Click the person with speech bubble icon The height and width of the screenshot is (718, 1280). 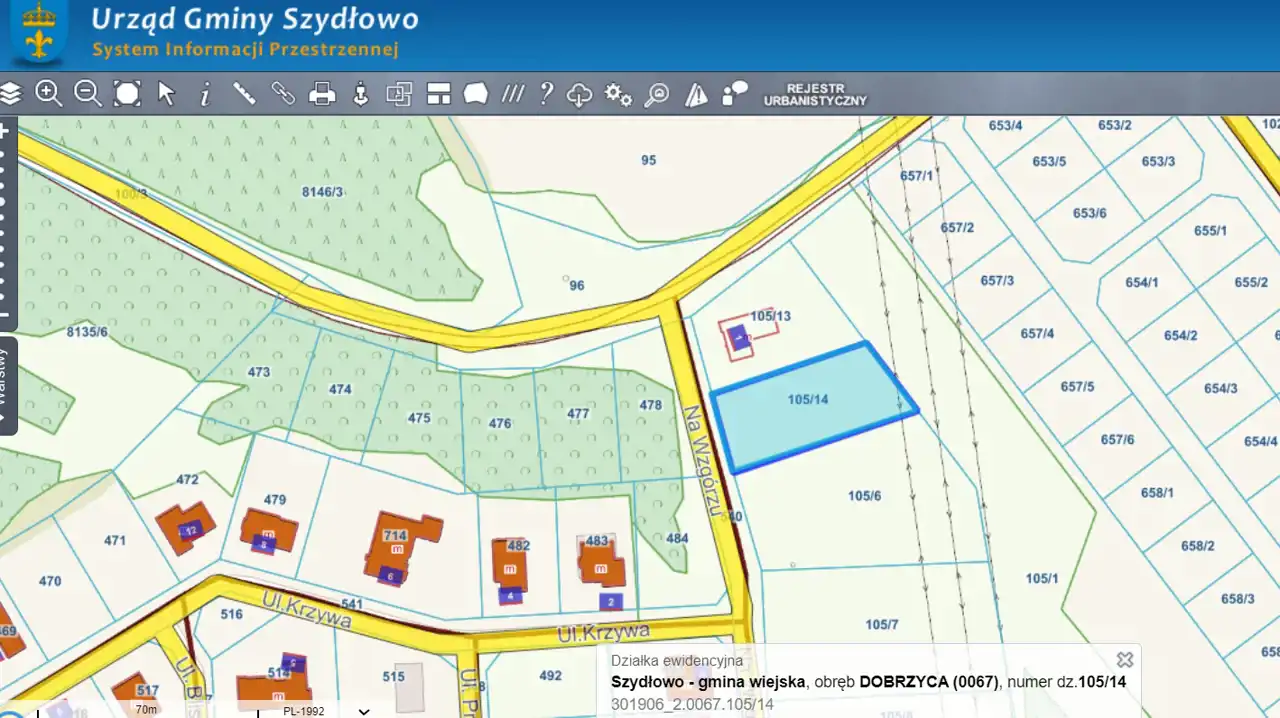[x=735, y=94]
